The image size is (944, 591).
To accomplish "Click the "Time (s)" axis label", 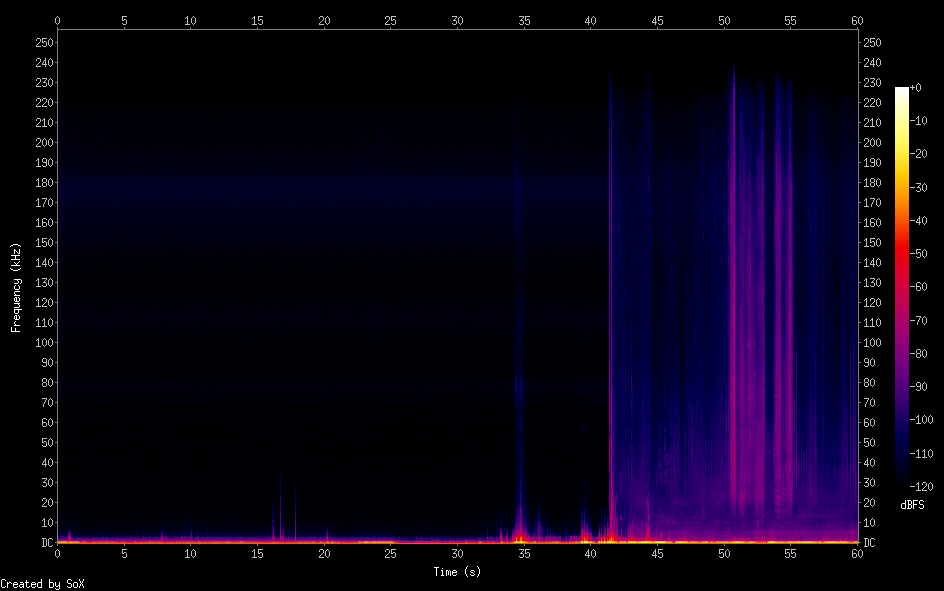I will [x=457, y=572].
